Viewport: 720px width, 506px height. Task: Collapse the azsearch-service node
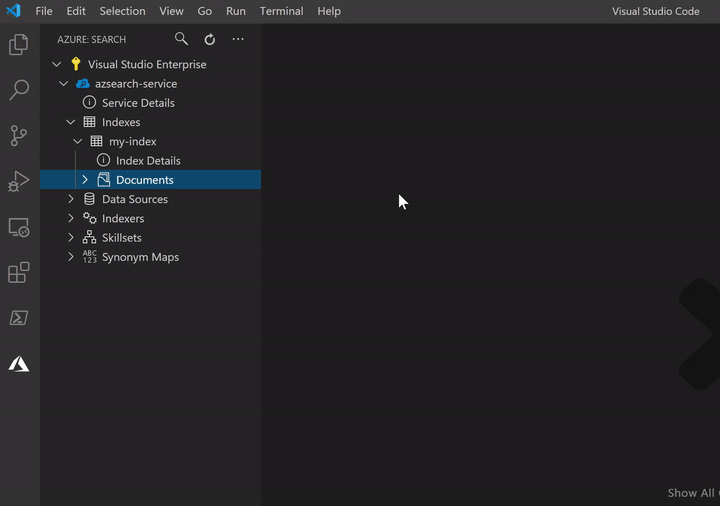[x=64, y=84]
